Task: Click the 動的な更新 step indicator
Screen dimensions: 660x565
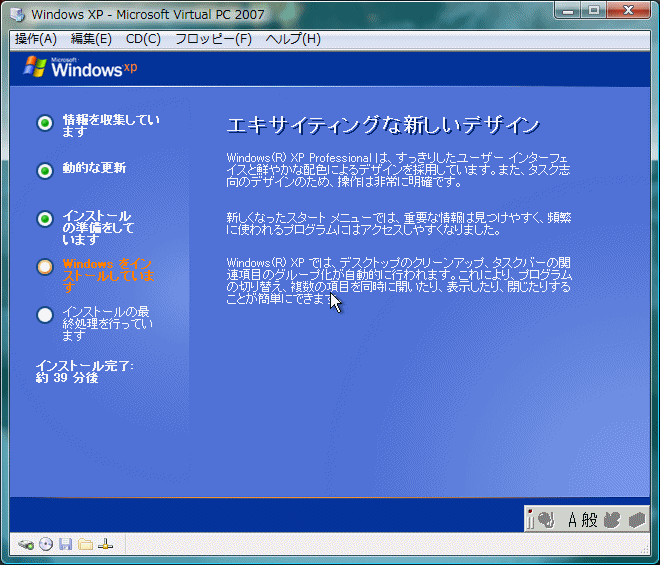Action: (45, 171)
